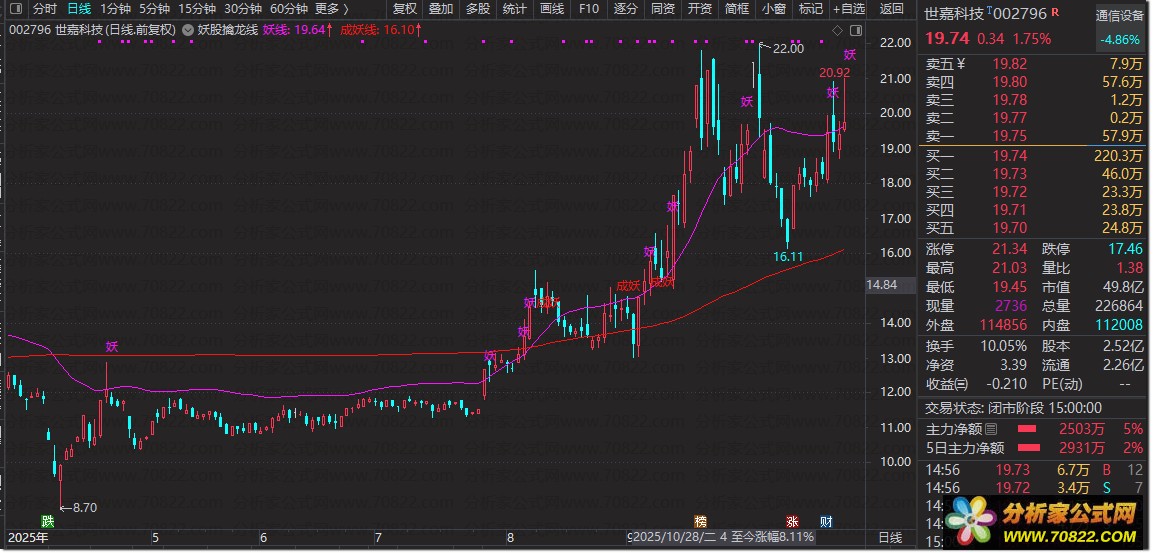The height and width of the screenshot is (553, 1153).
Task: Click the 返回 button
Action: pos(890,9)
